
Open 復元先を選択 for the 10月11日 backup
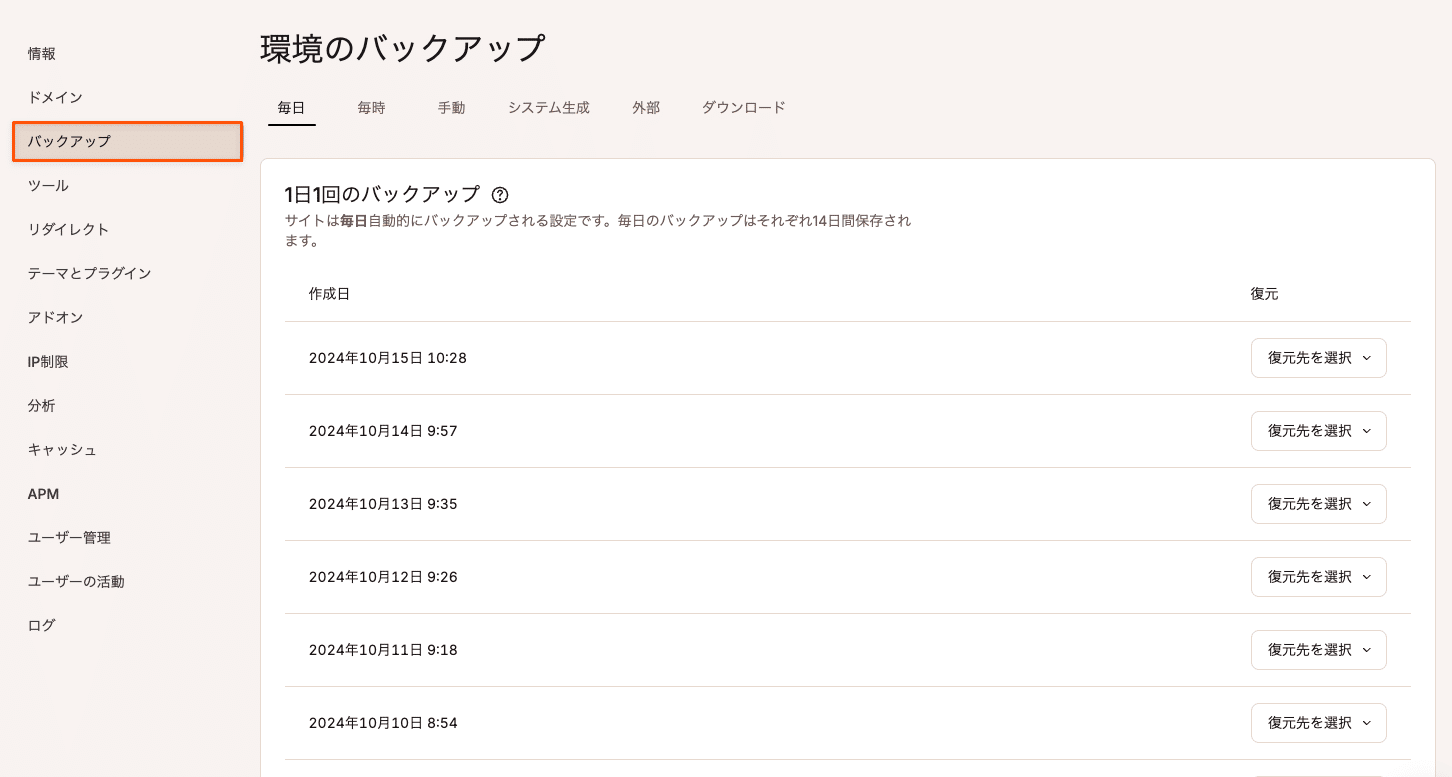1318,649
